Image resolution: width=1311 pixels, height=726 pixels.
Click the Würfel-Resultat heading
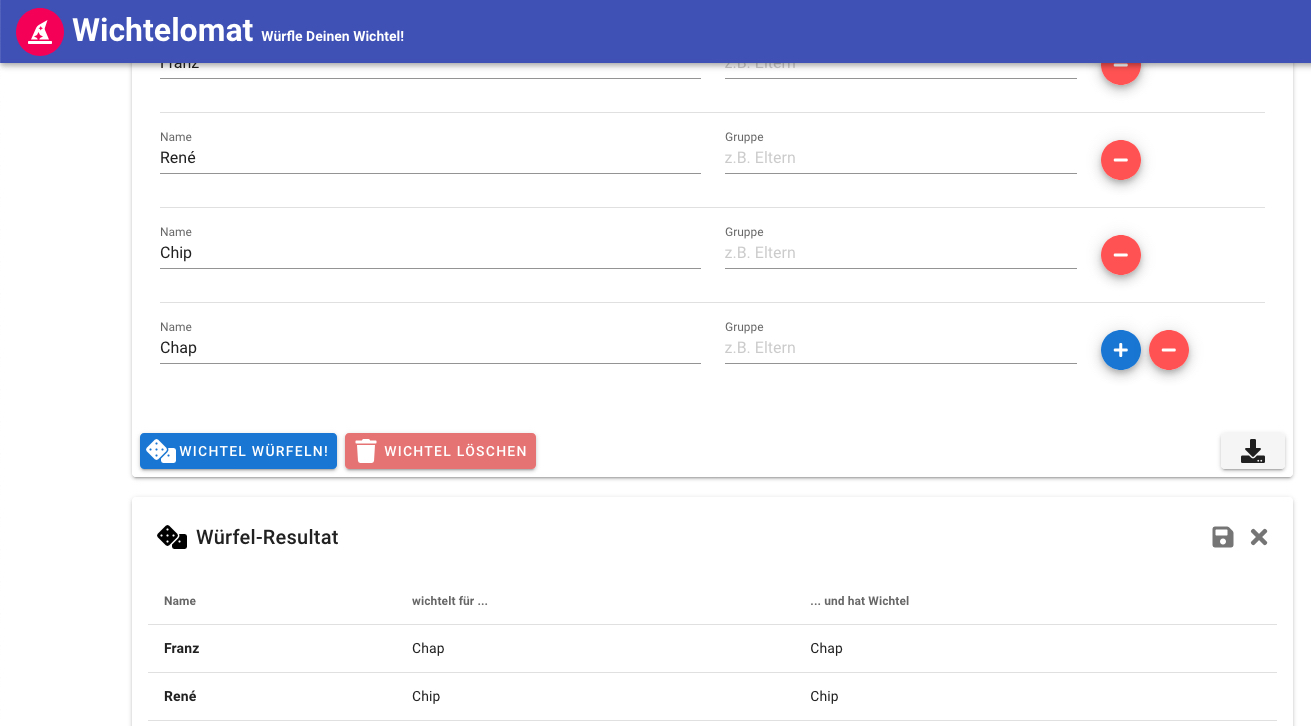tap(267, 537)
